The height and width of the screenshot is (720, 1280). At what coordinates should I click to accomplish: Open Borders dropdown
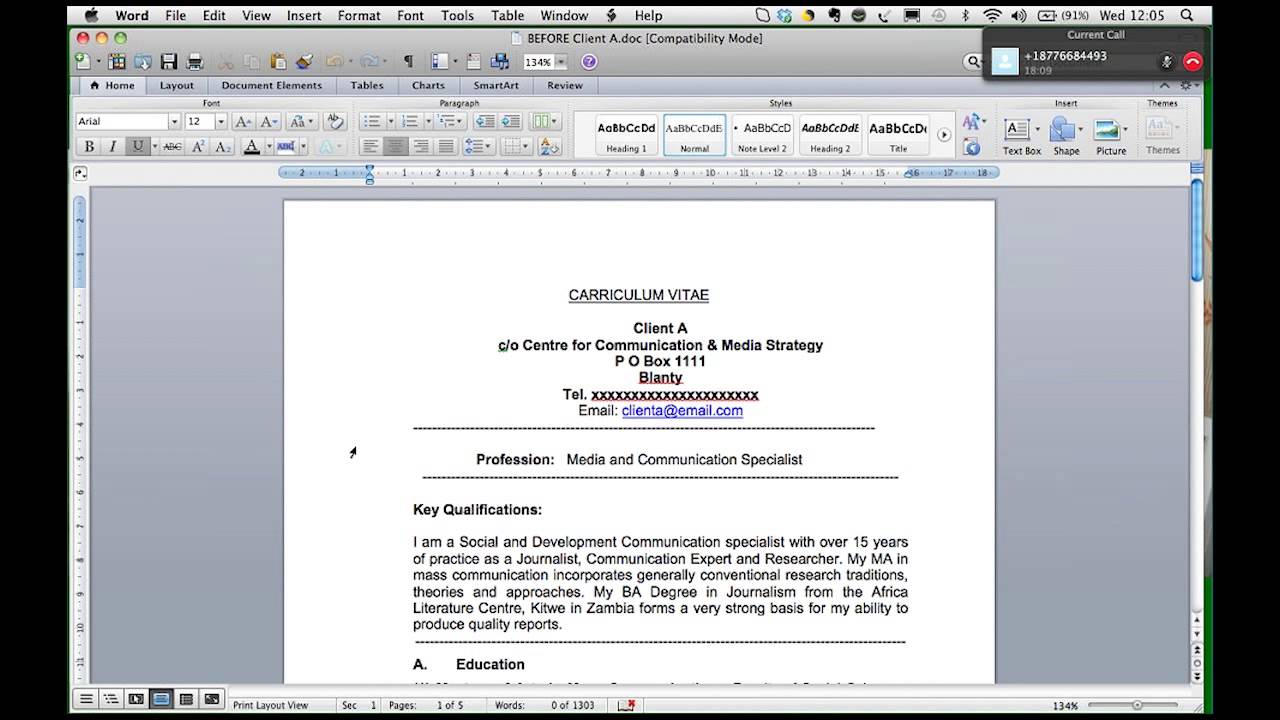pyautogui.click(x=515, y=147)
